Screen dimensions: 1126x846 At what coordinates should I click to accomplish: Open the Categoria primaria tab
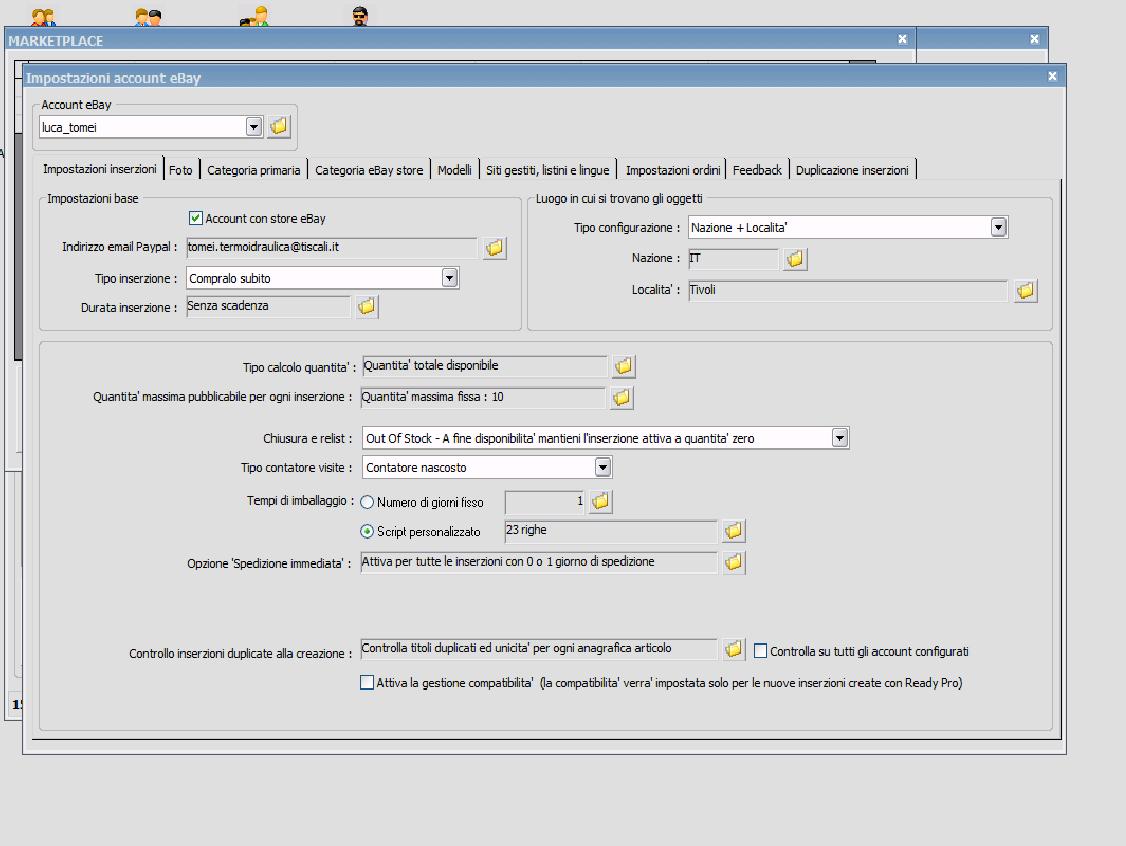[x=253, y=170]
